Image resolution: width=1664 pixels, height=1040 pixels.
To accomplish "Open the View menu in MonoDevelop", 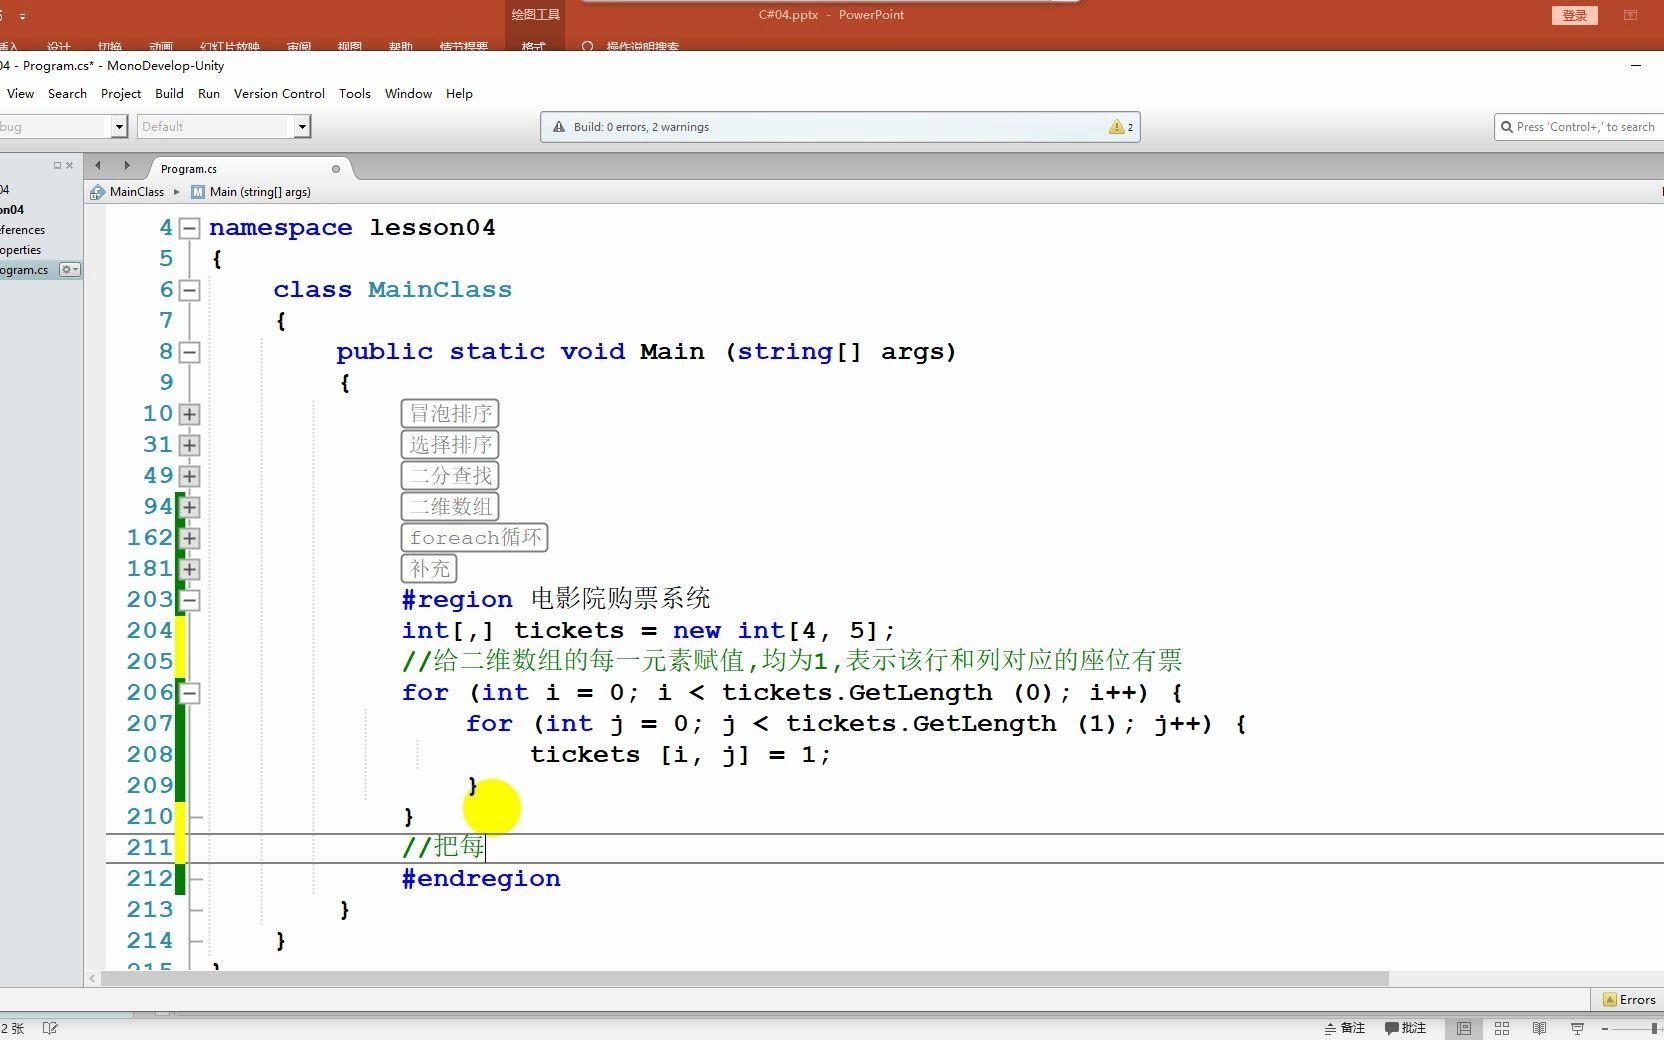I will 20,93.
